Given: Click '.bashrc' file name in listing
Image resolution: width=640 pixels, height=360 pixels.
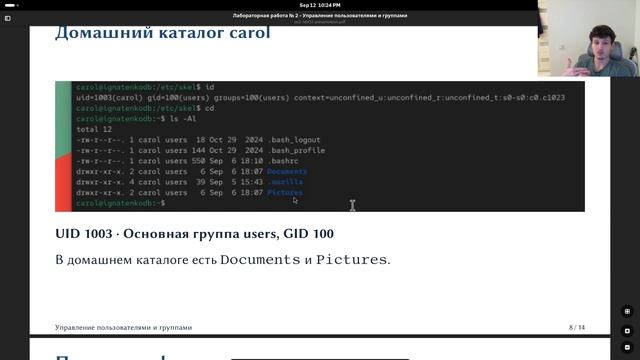Looking at the screenshot, I should point(283,161).
